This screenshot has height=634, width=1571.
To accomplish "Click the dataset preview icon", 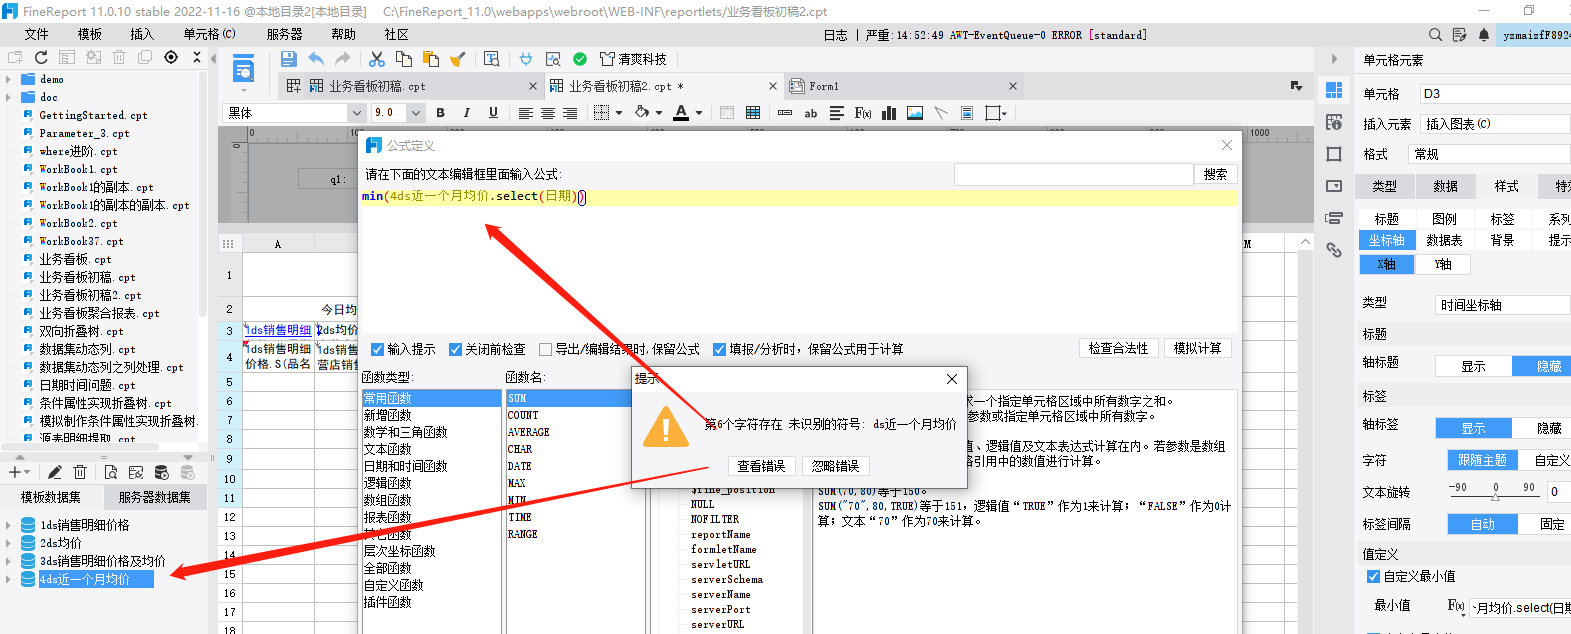I will click(x=110, y=472).
